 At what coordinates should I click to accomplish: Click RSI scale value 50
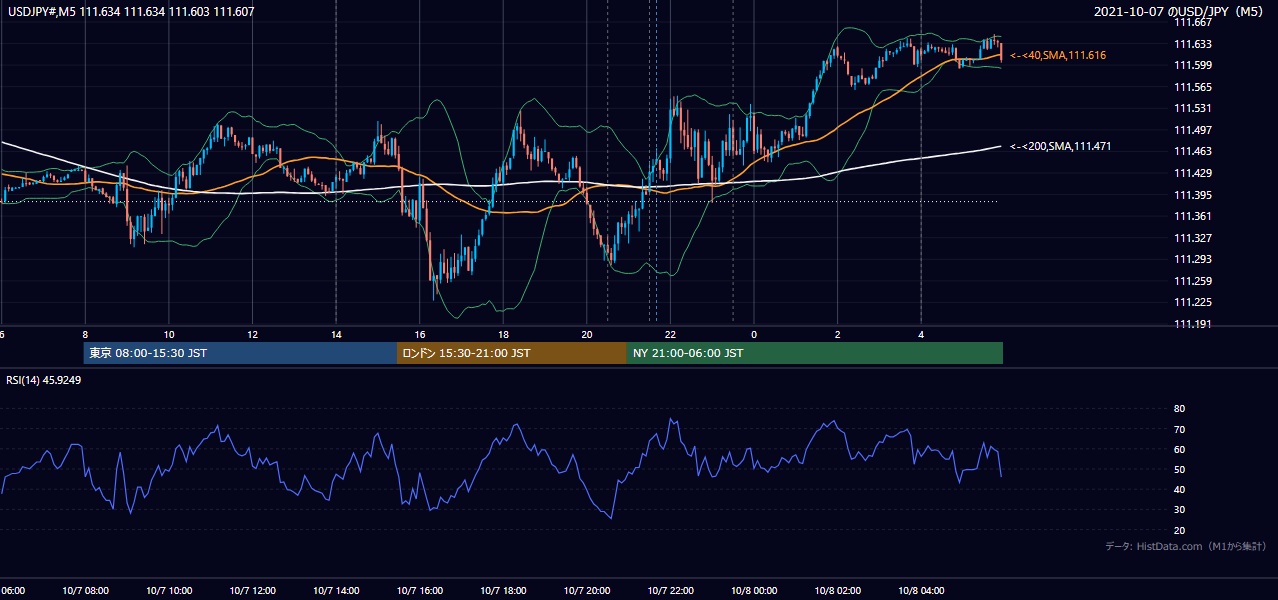[x=1179, y=469]
